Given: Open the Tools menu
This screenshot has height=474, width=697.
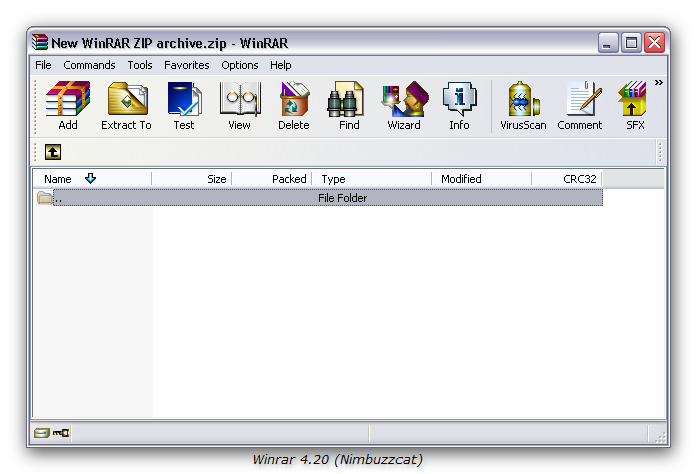Looking at the screenshot, I should [x=140, y=65].
